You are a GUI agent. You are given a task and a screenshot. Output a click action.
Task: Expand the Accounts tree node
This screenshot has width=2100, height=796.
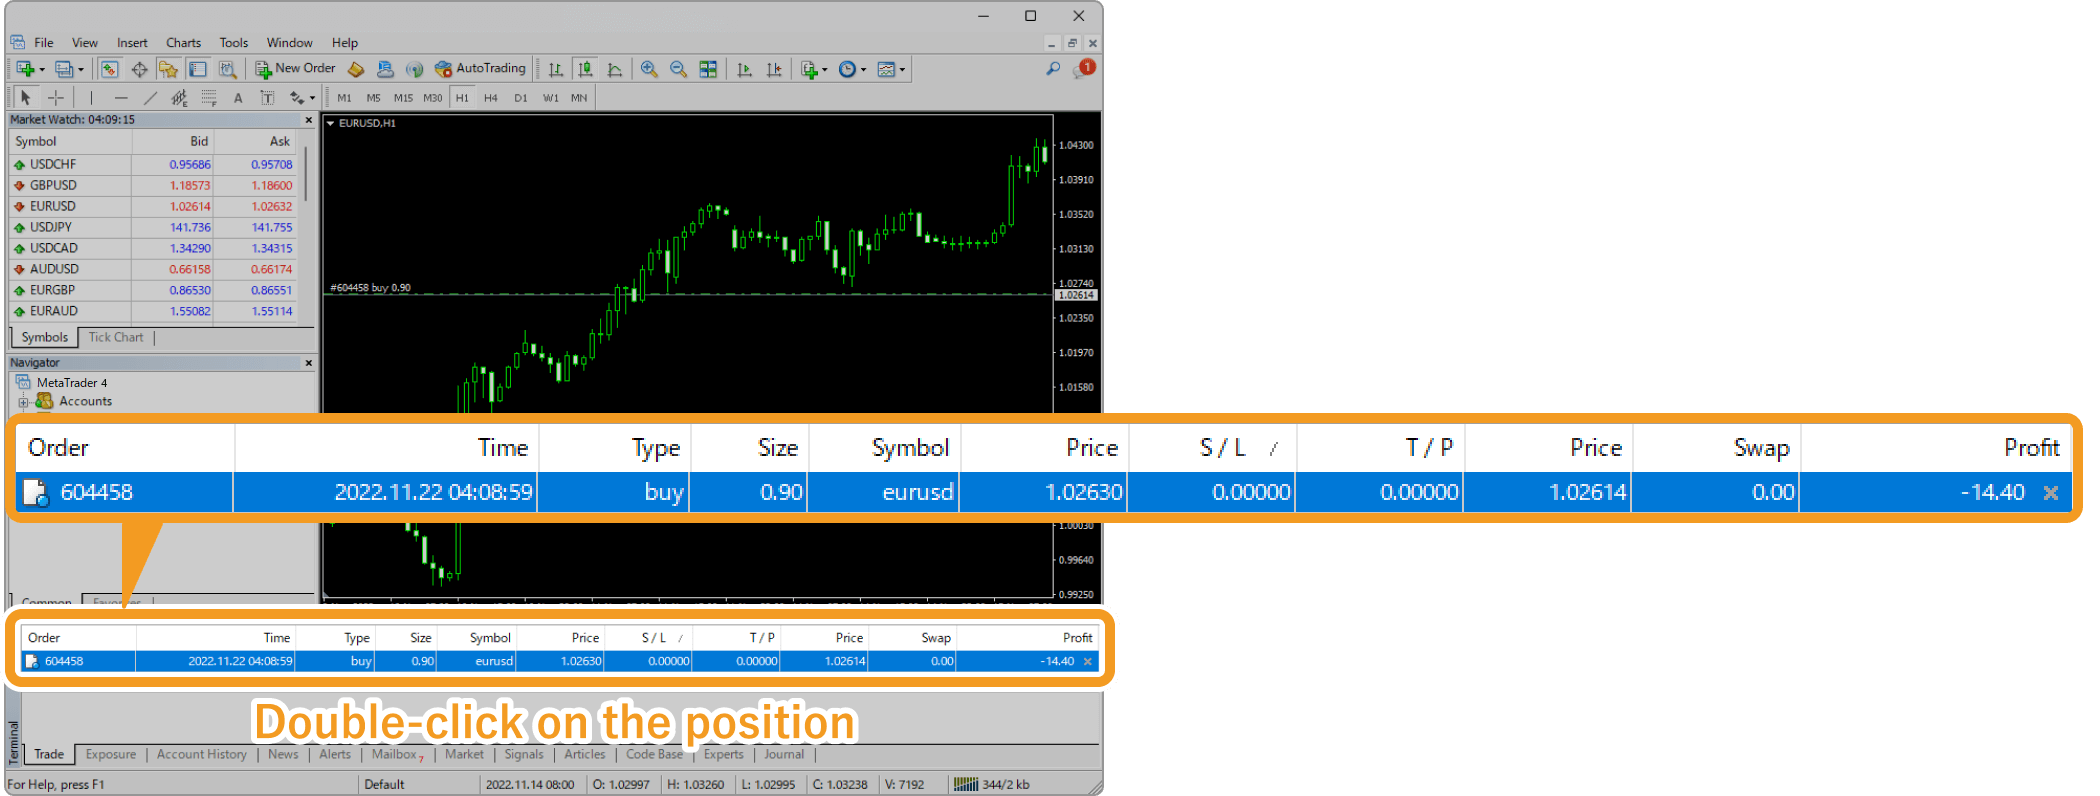[x=23, y=402]
